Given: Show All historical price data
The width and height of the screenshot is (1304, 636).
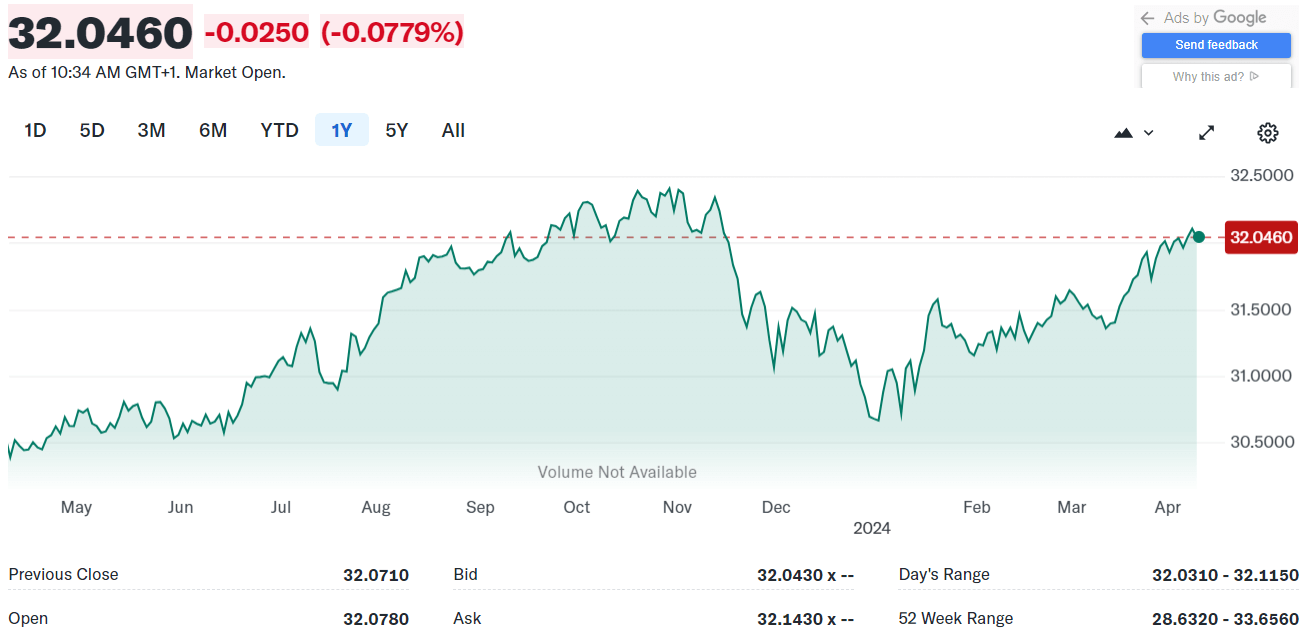Looking at the screenshot, I should [x=453, y=130].
